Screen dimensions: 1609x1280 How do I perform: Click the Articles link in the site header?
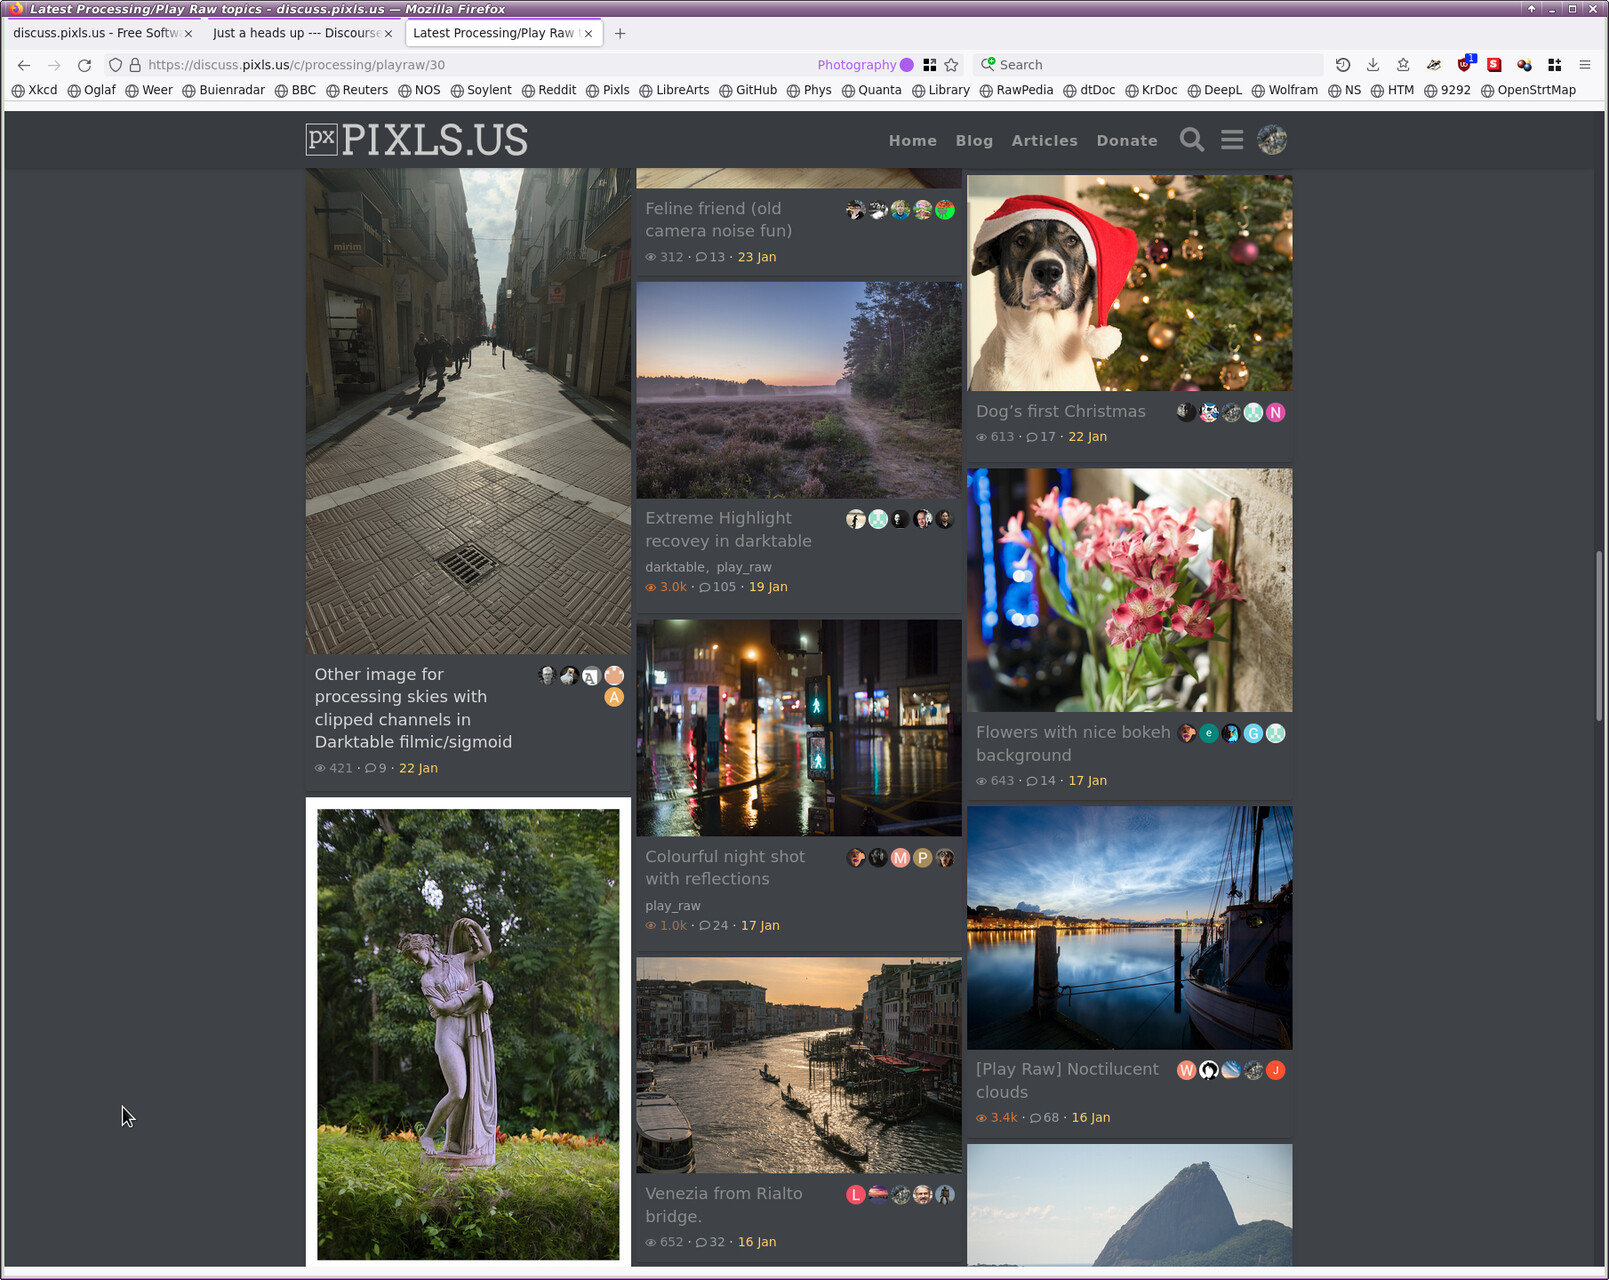coord(1044,141)
